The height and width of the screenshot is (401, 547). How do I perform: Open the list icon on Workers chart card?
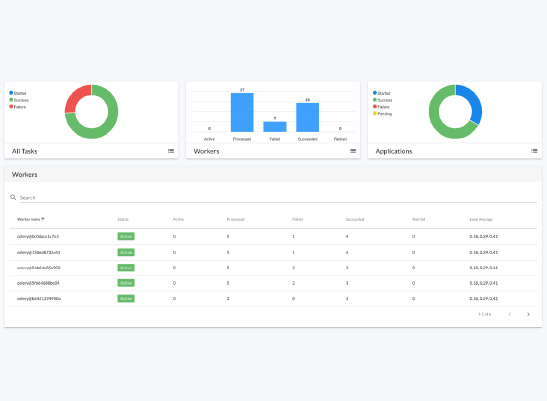point(353,151)
